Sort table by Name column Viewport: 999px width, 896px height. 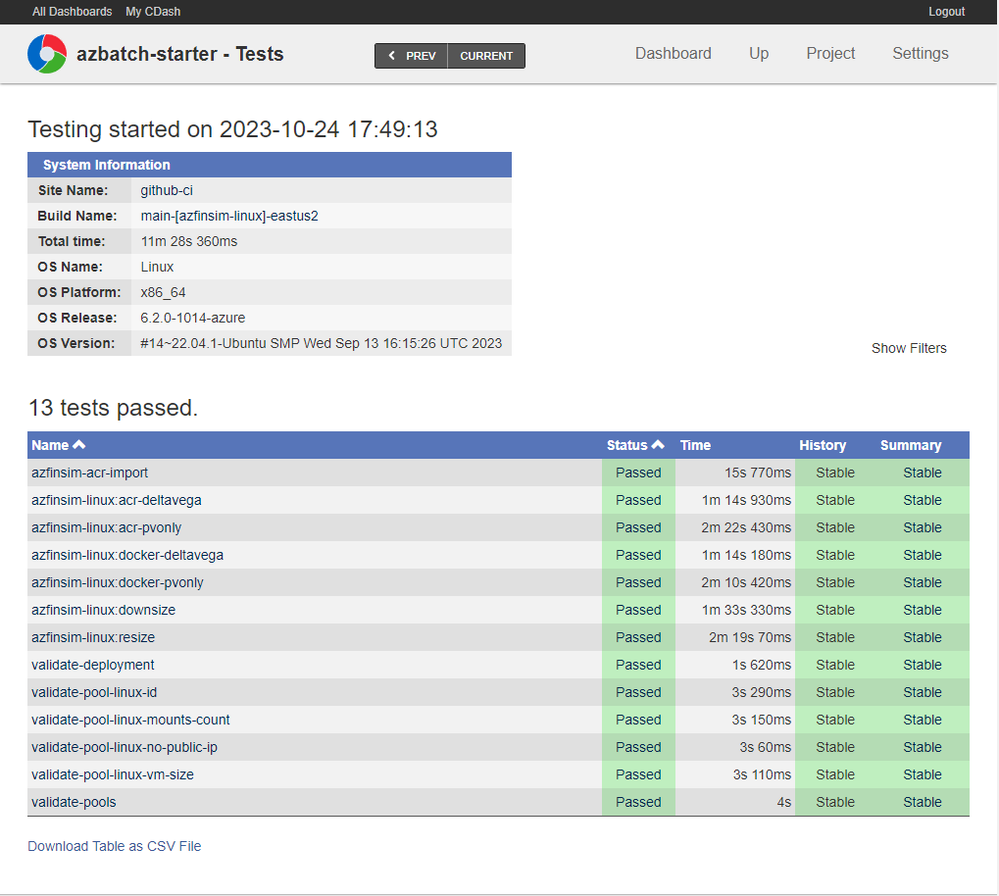pyautogui.click(x=58, y=445)
